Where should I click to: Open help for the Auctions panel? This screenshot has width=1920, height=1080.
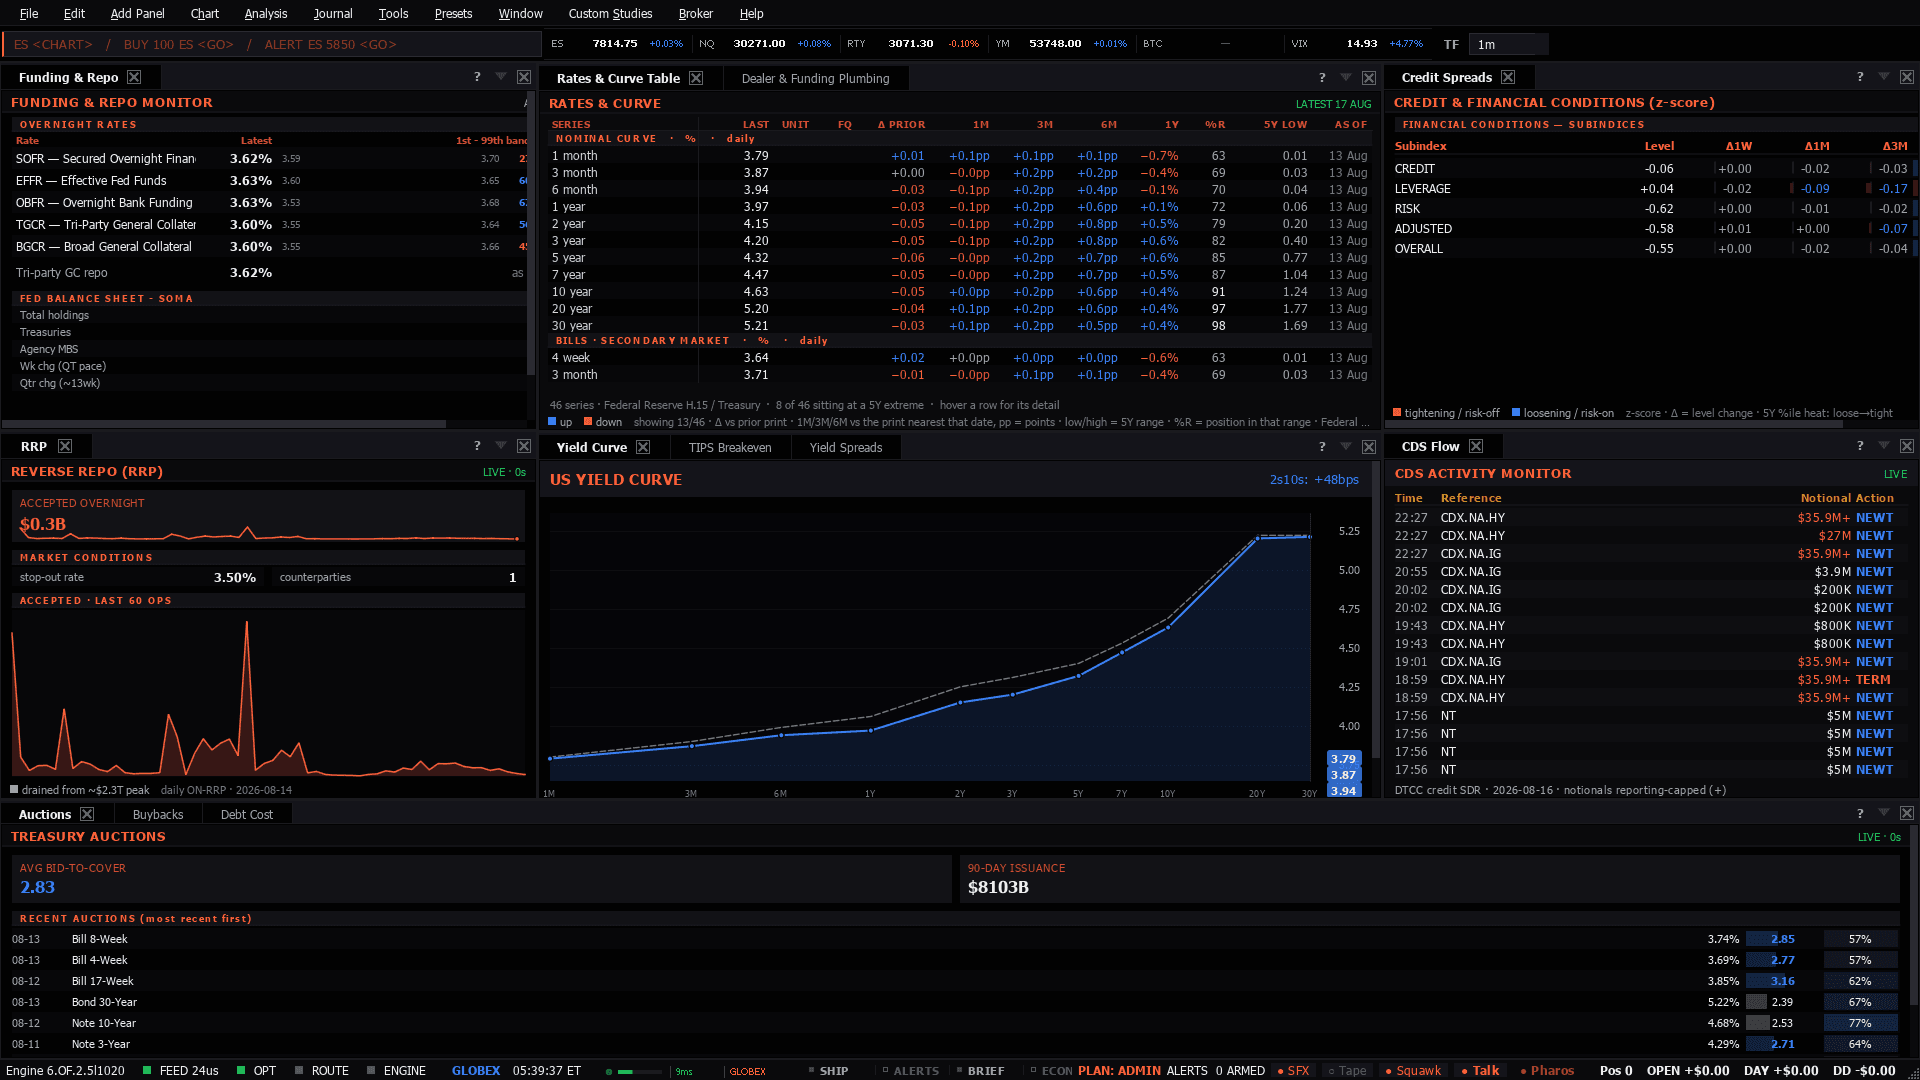point(1860,814)
